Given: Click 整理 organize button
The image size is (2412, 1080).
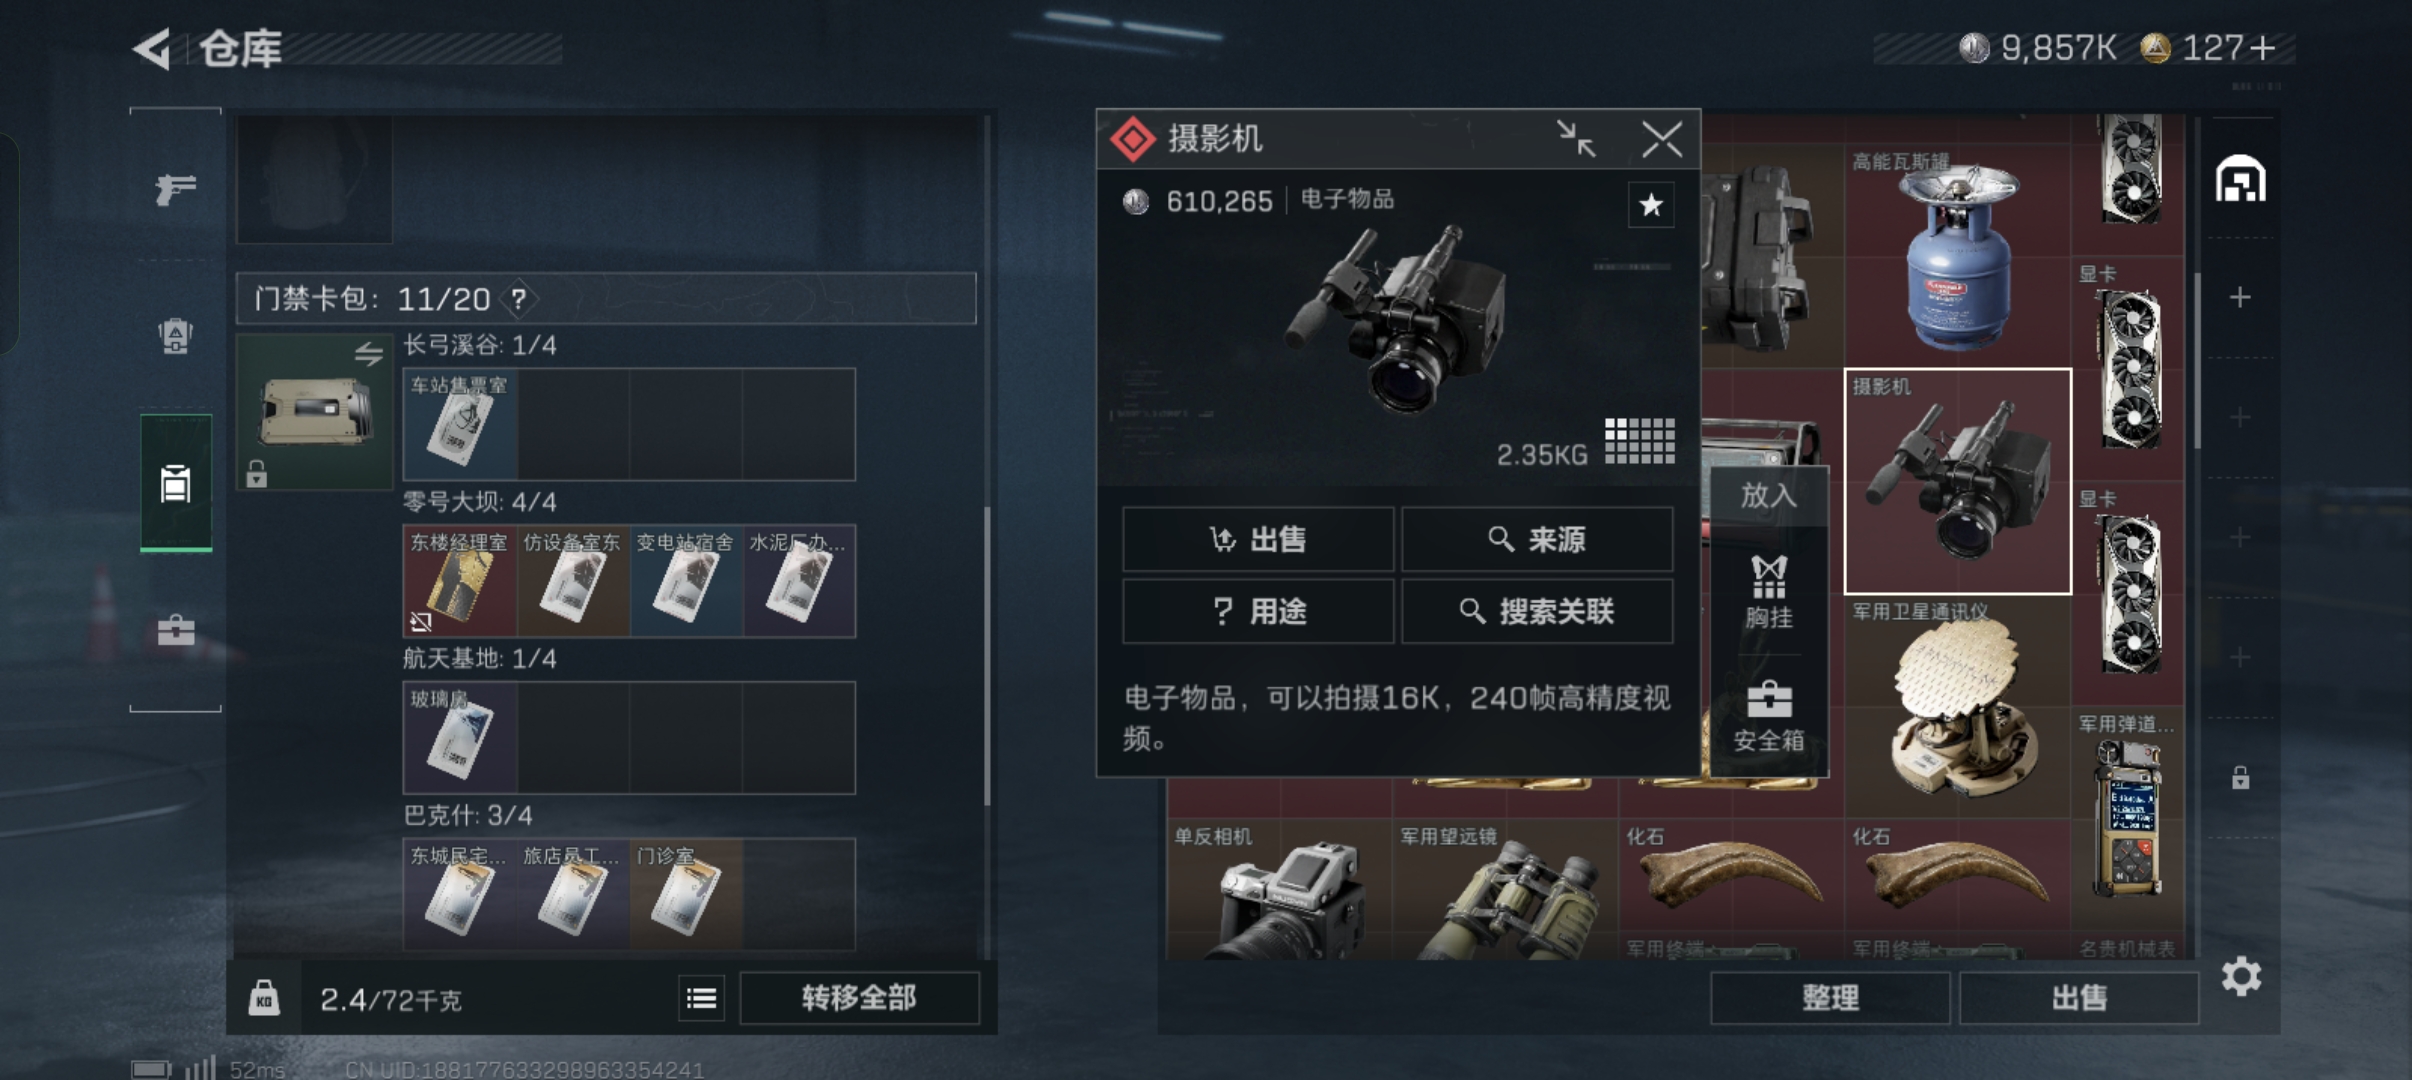Looking at the screenshot, I should 1830,998.
